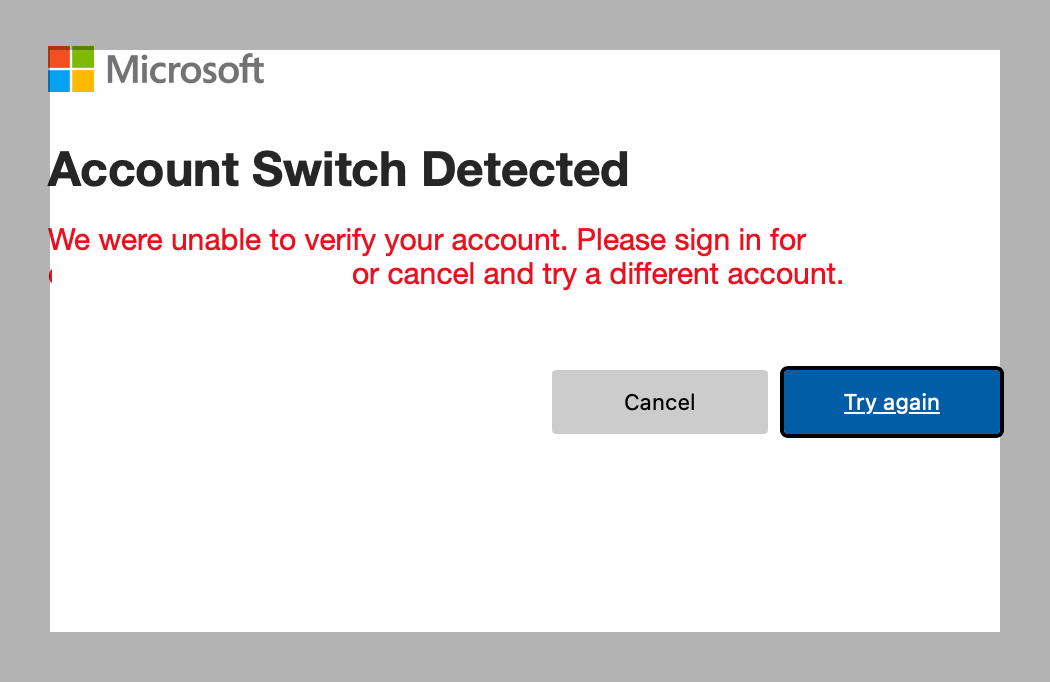Click the word Detected in the heading

525,169
